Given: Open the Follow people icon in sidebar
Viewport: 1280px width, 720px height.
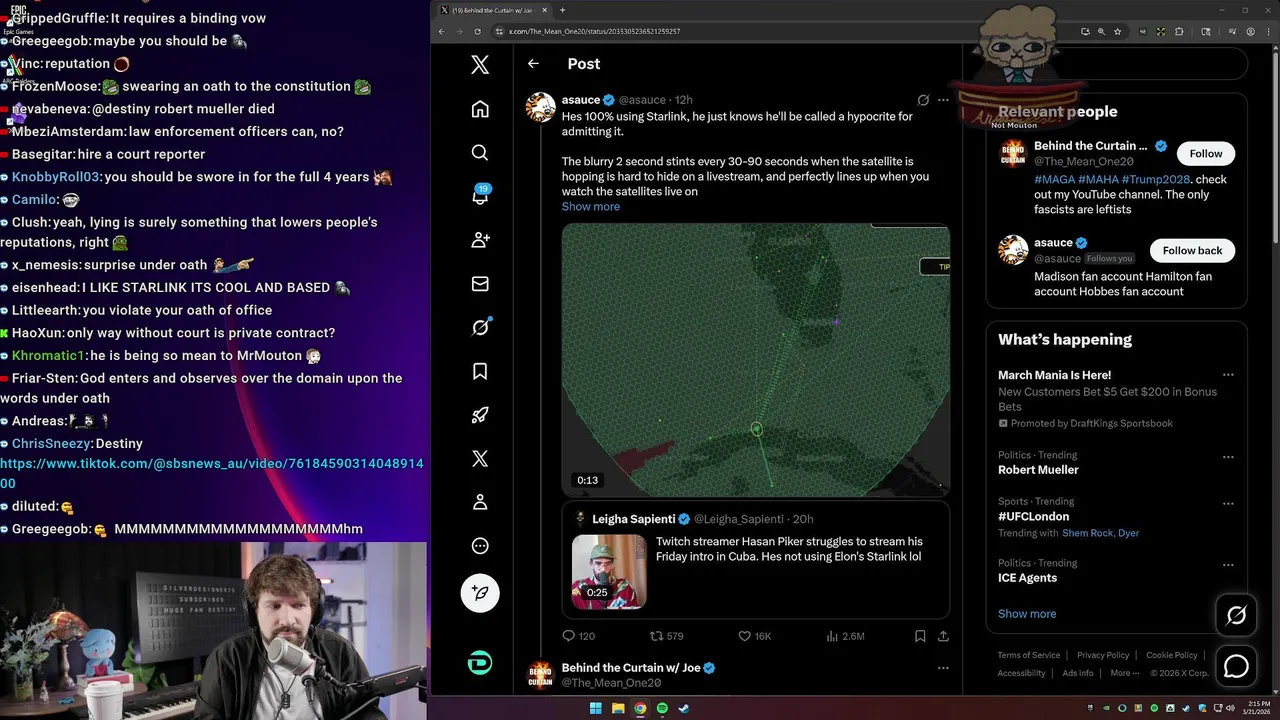Looking at the screenshot, I should 480,240.
